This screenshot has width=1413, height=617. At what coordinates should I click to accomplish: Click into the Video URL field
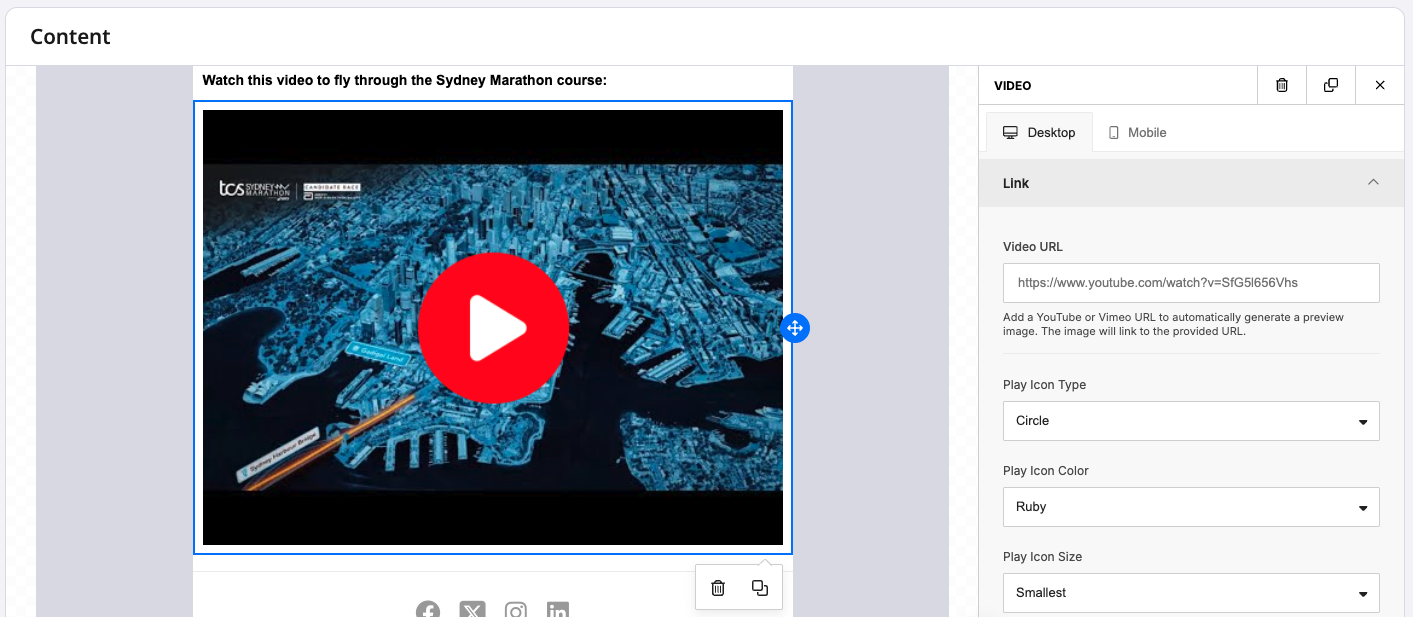pyautogui.click(x=1190, y=283)
